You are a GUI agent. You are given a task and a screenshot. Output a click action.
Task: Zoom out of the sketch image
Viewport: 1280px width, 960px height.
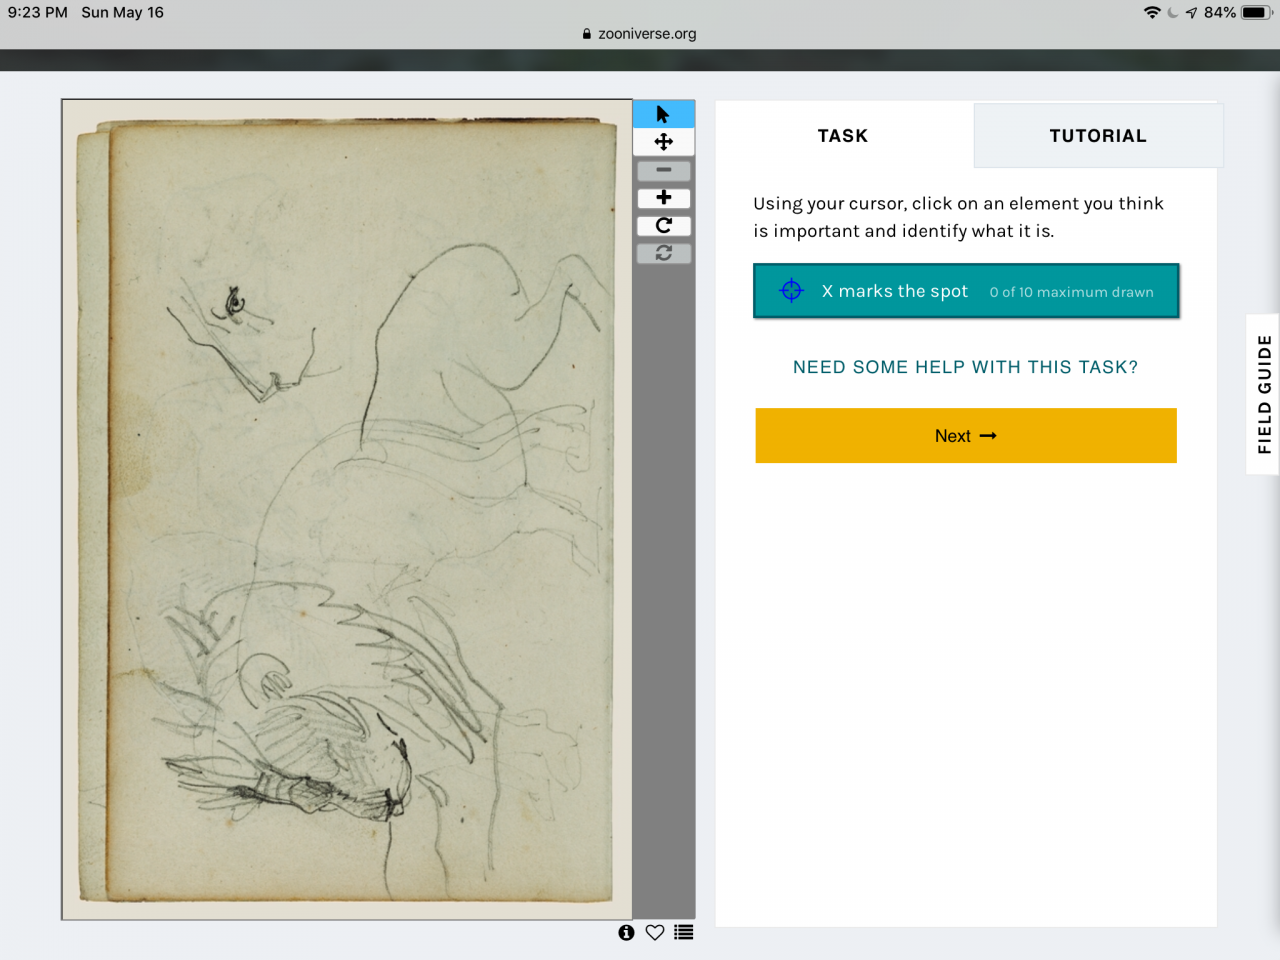tap(663, 170)
